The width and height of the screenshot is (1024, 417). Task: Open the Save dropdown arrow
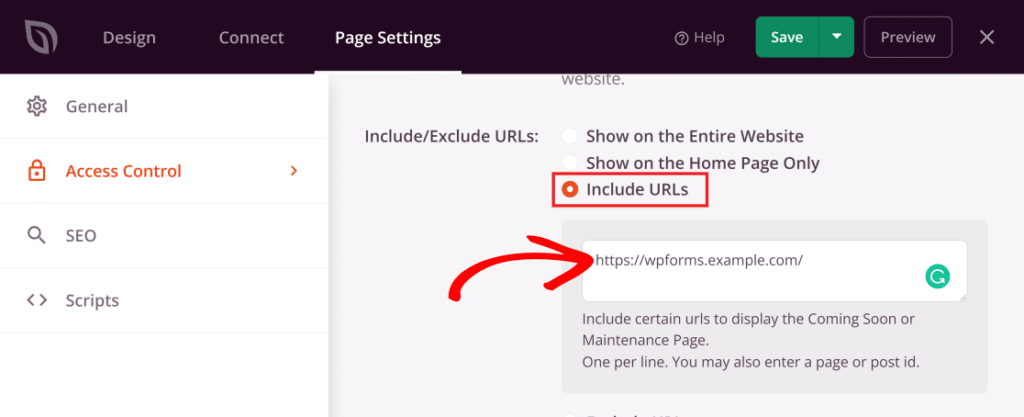pyautogui.click(x=836, y=37)
